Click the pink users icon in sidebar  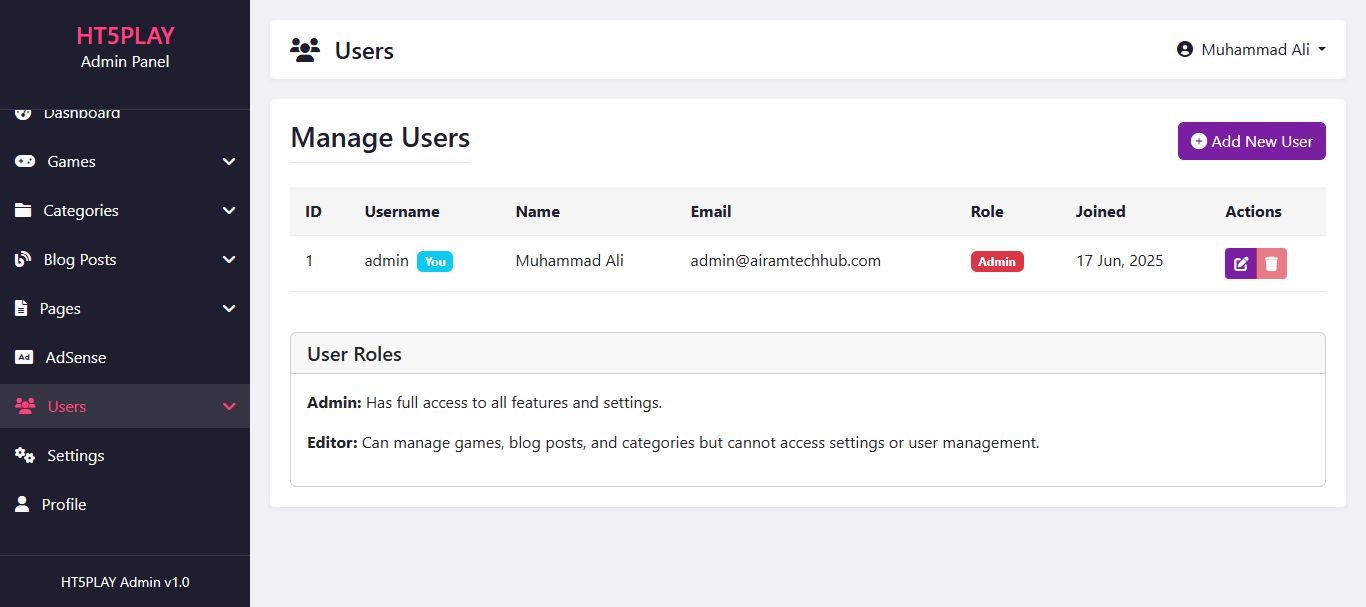tap(26, 406)
